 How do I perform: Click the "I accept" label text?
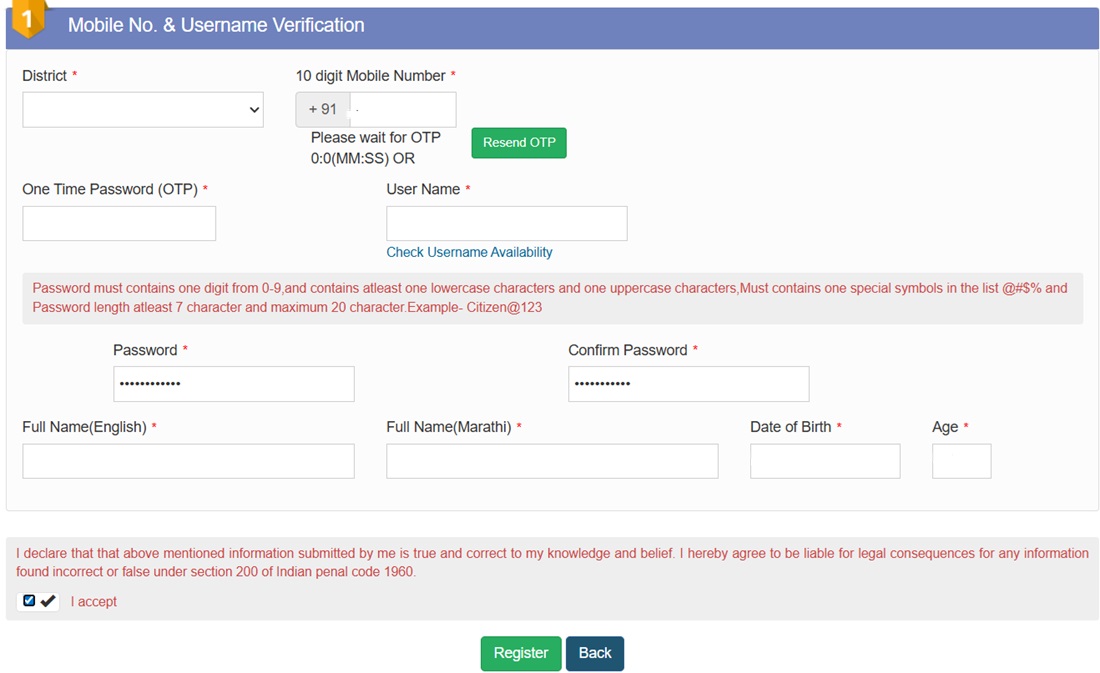pyautogui.click(x=94, y=602)
